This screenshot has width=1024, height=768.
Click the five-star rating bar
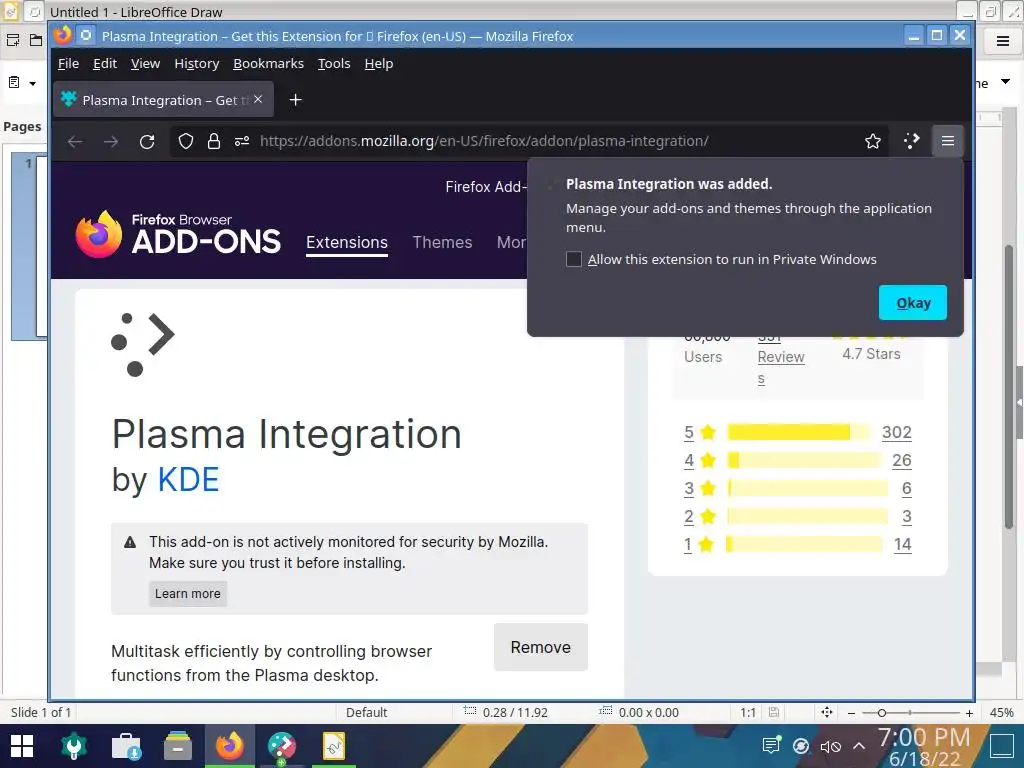tap(799, 432)
